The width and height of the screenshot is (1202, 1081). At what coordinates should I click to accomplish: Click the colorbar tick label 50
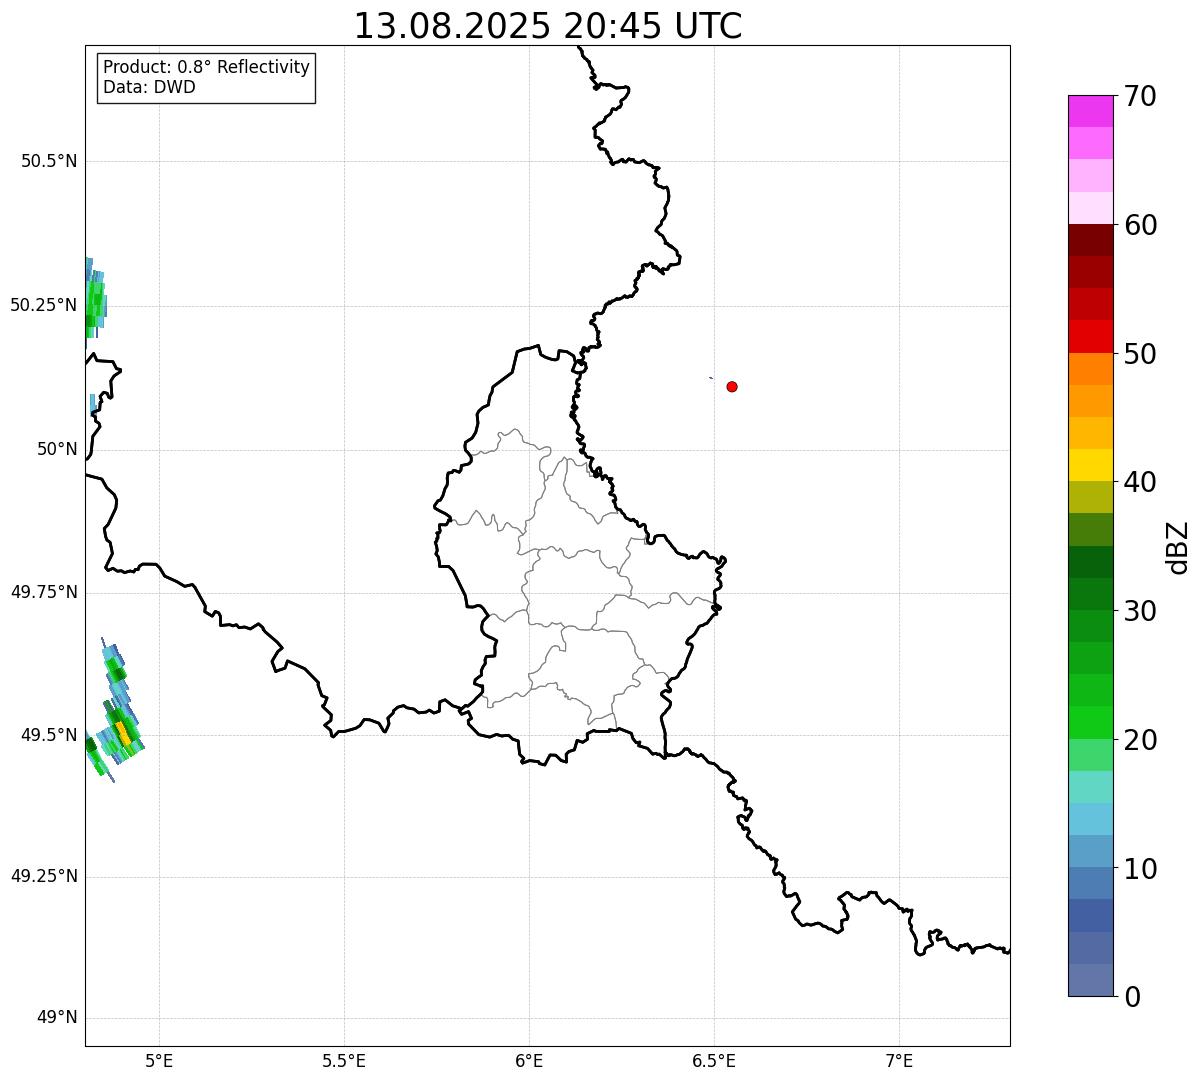click(x=1140, y=354)
